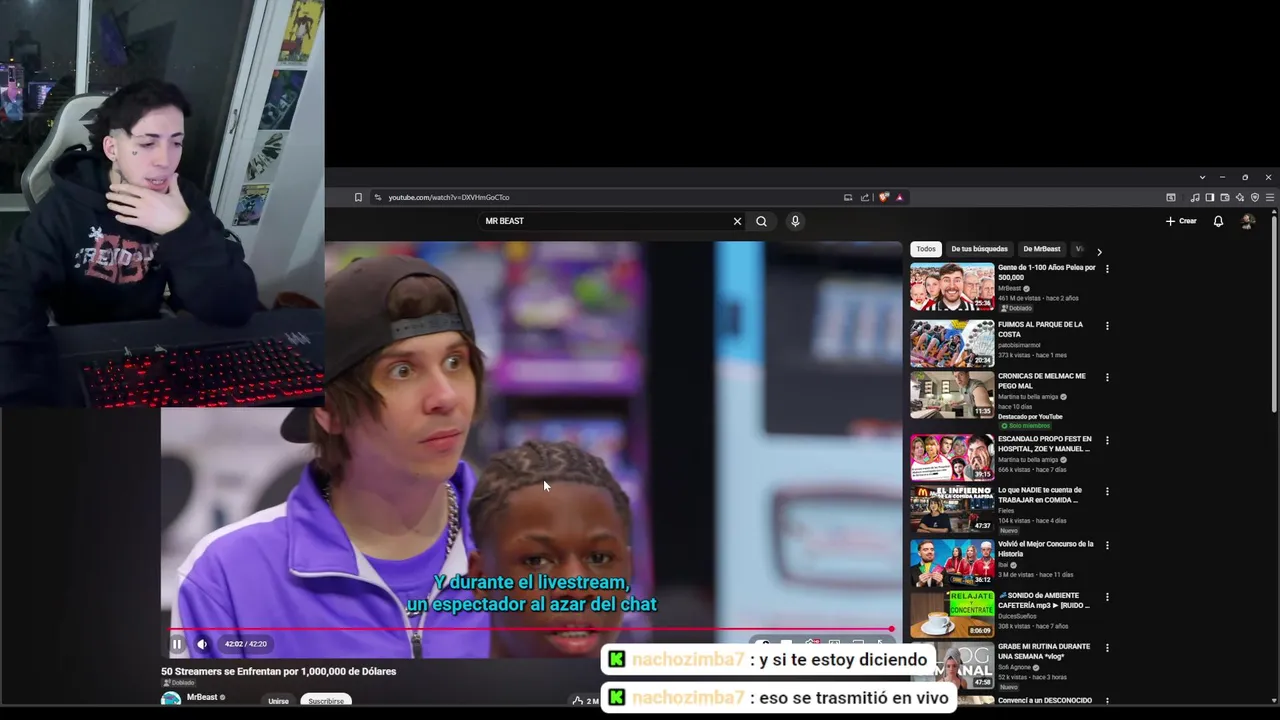Click the MrBeast channel avatar
Screen dimensions: 1280x720
click(x=171, y=699)
